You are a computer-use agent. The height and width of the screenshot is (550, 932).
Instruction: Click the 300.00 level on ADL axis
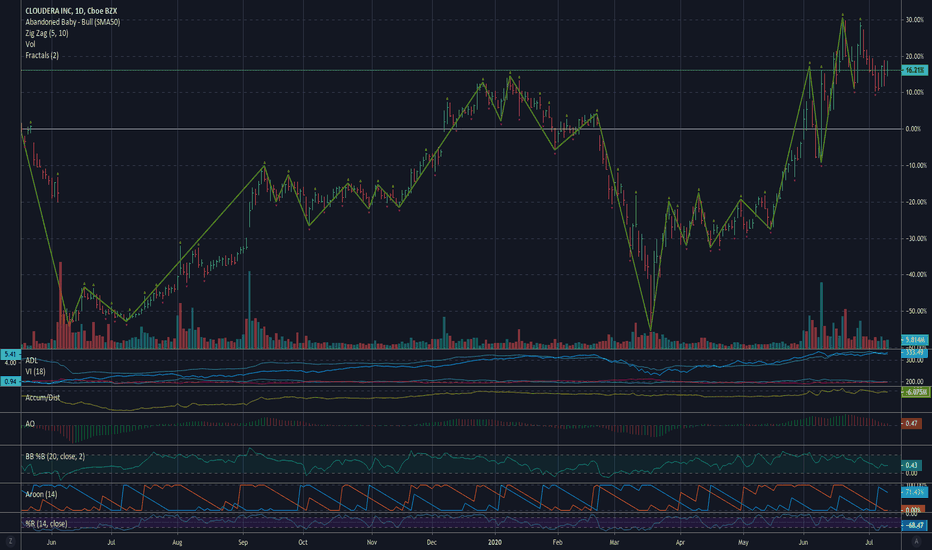(915, 360)
